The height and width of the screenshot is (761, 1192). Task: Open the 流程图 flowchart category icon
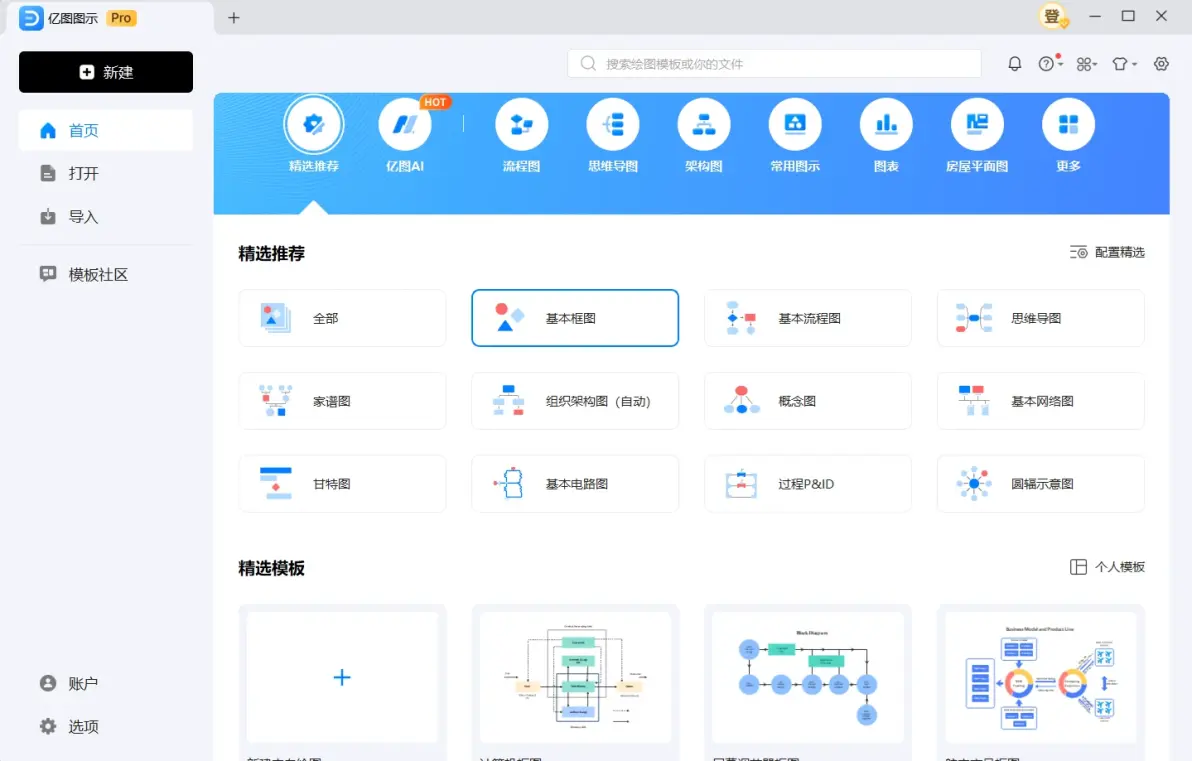coord(521,125)
